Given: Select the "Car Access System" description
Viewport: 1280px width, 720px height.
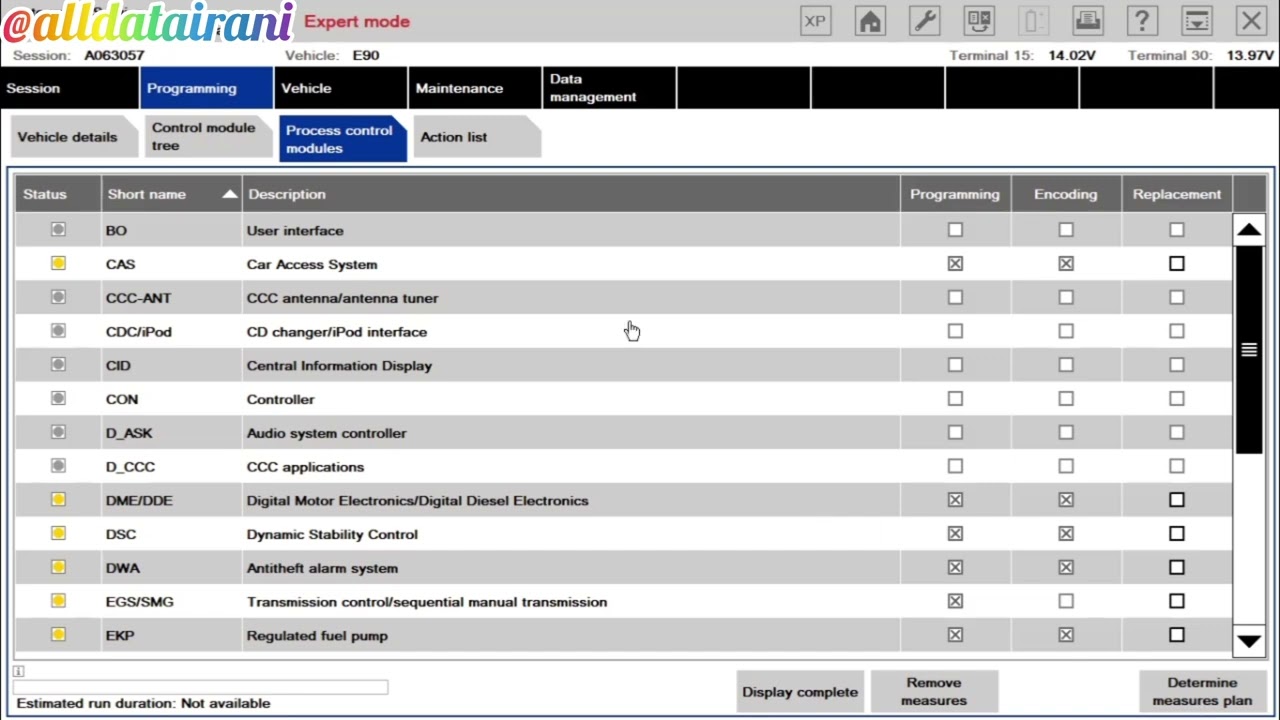Looking at the screenshot, I should coord(312,264).
